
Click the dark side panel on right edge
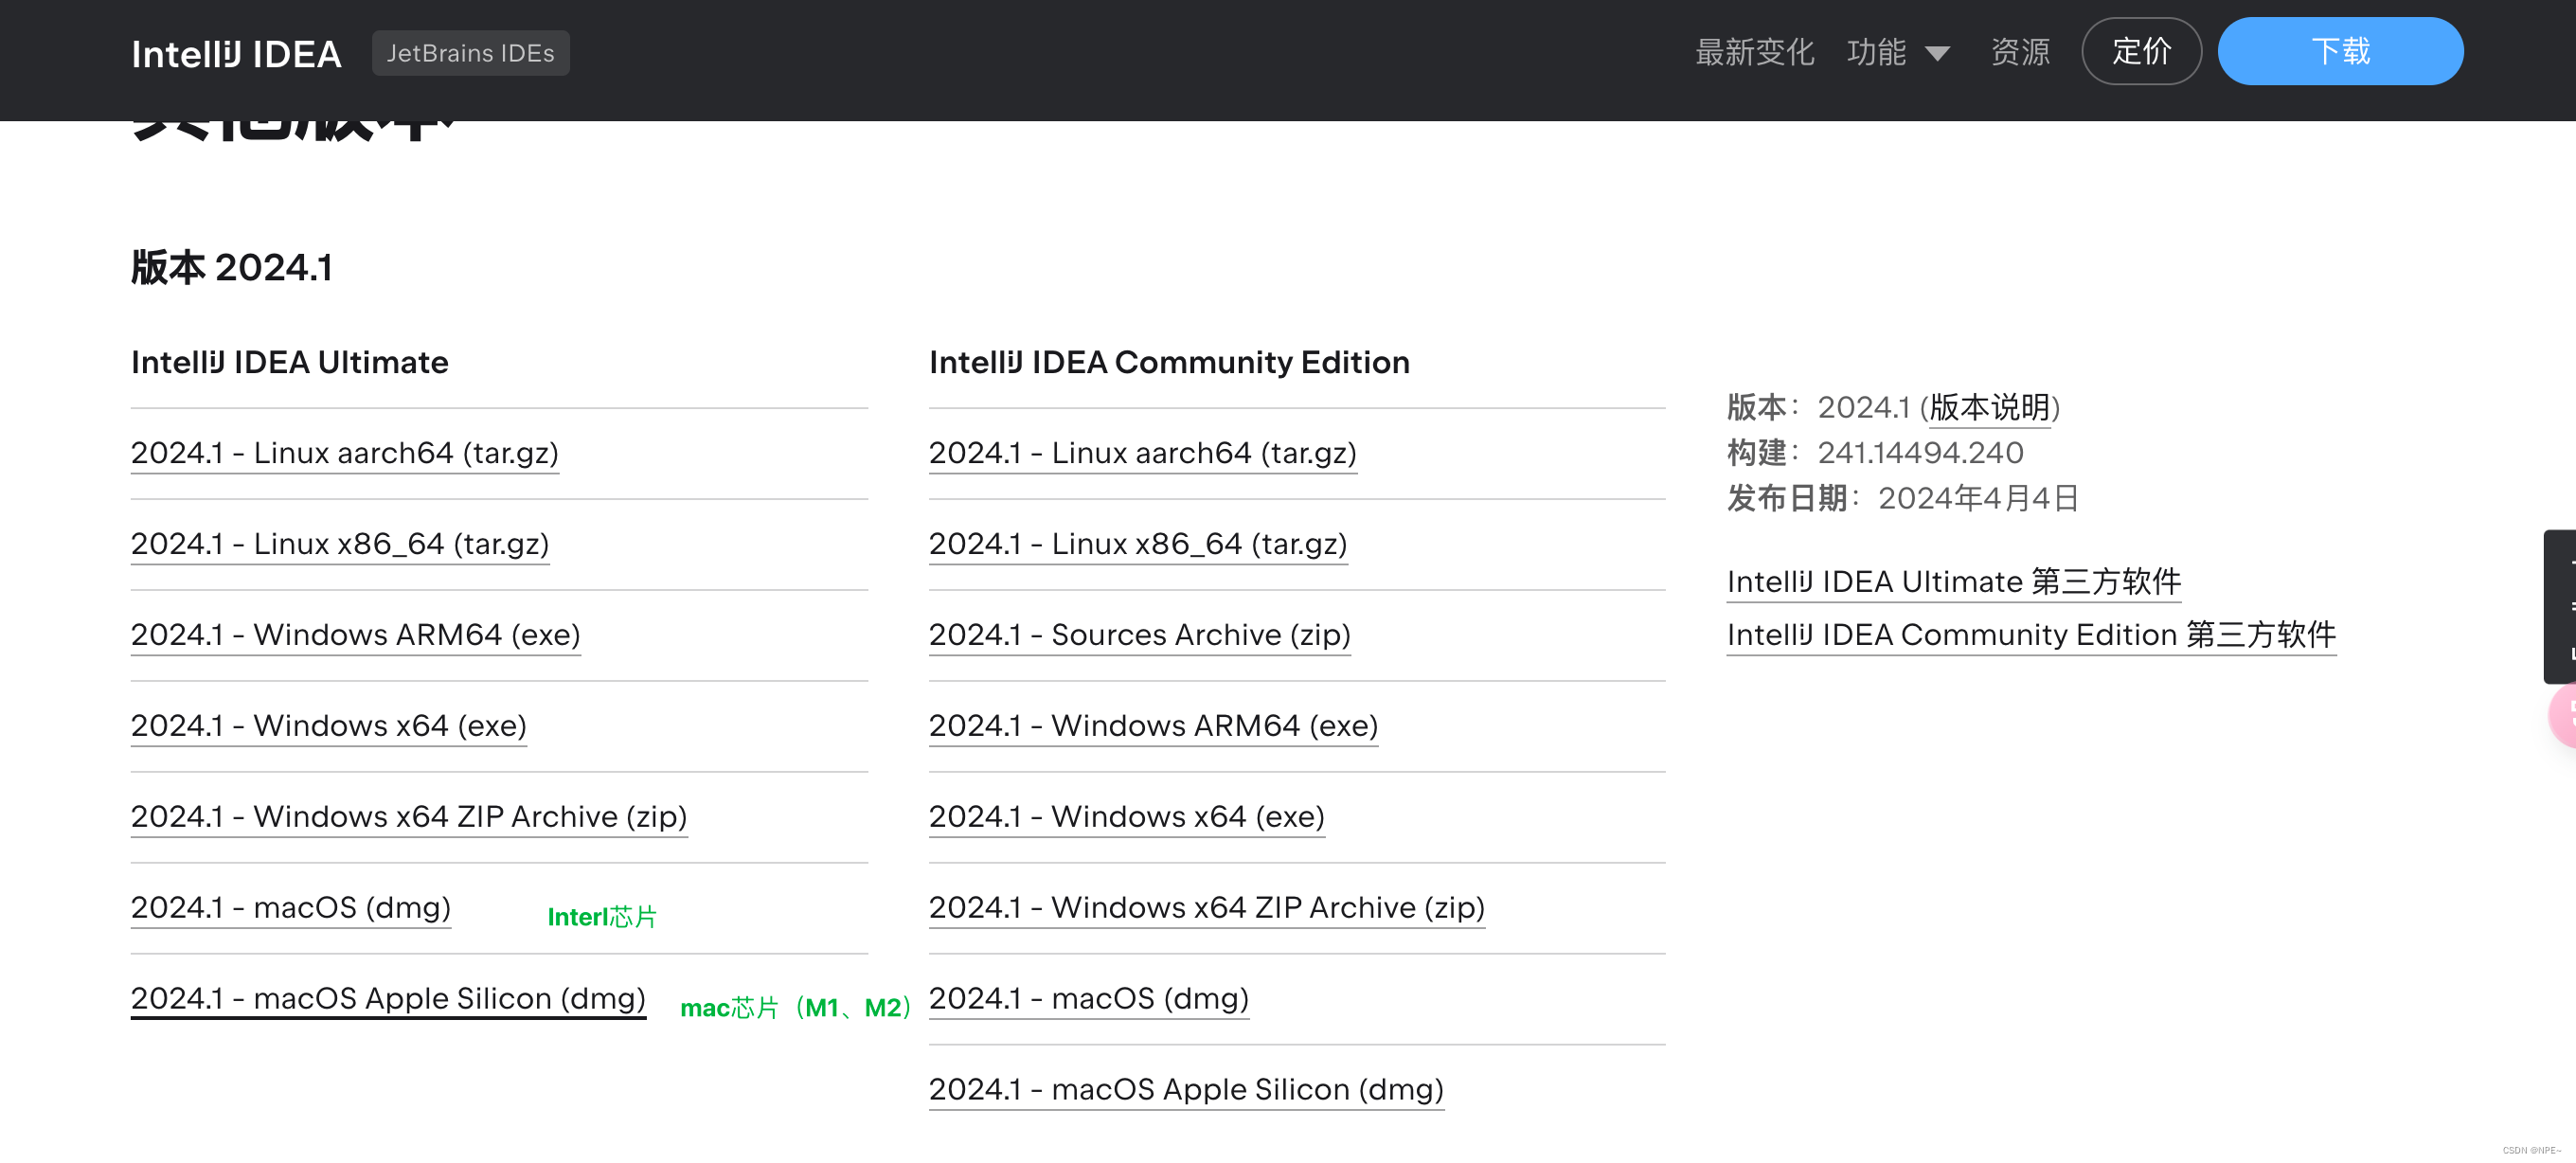coord(2560,607)
